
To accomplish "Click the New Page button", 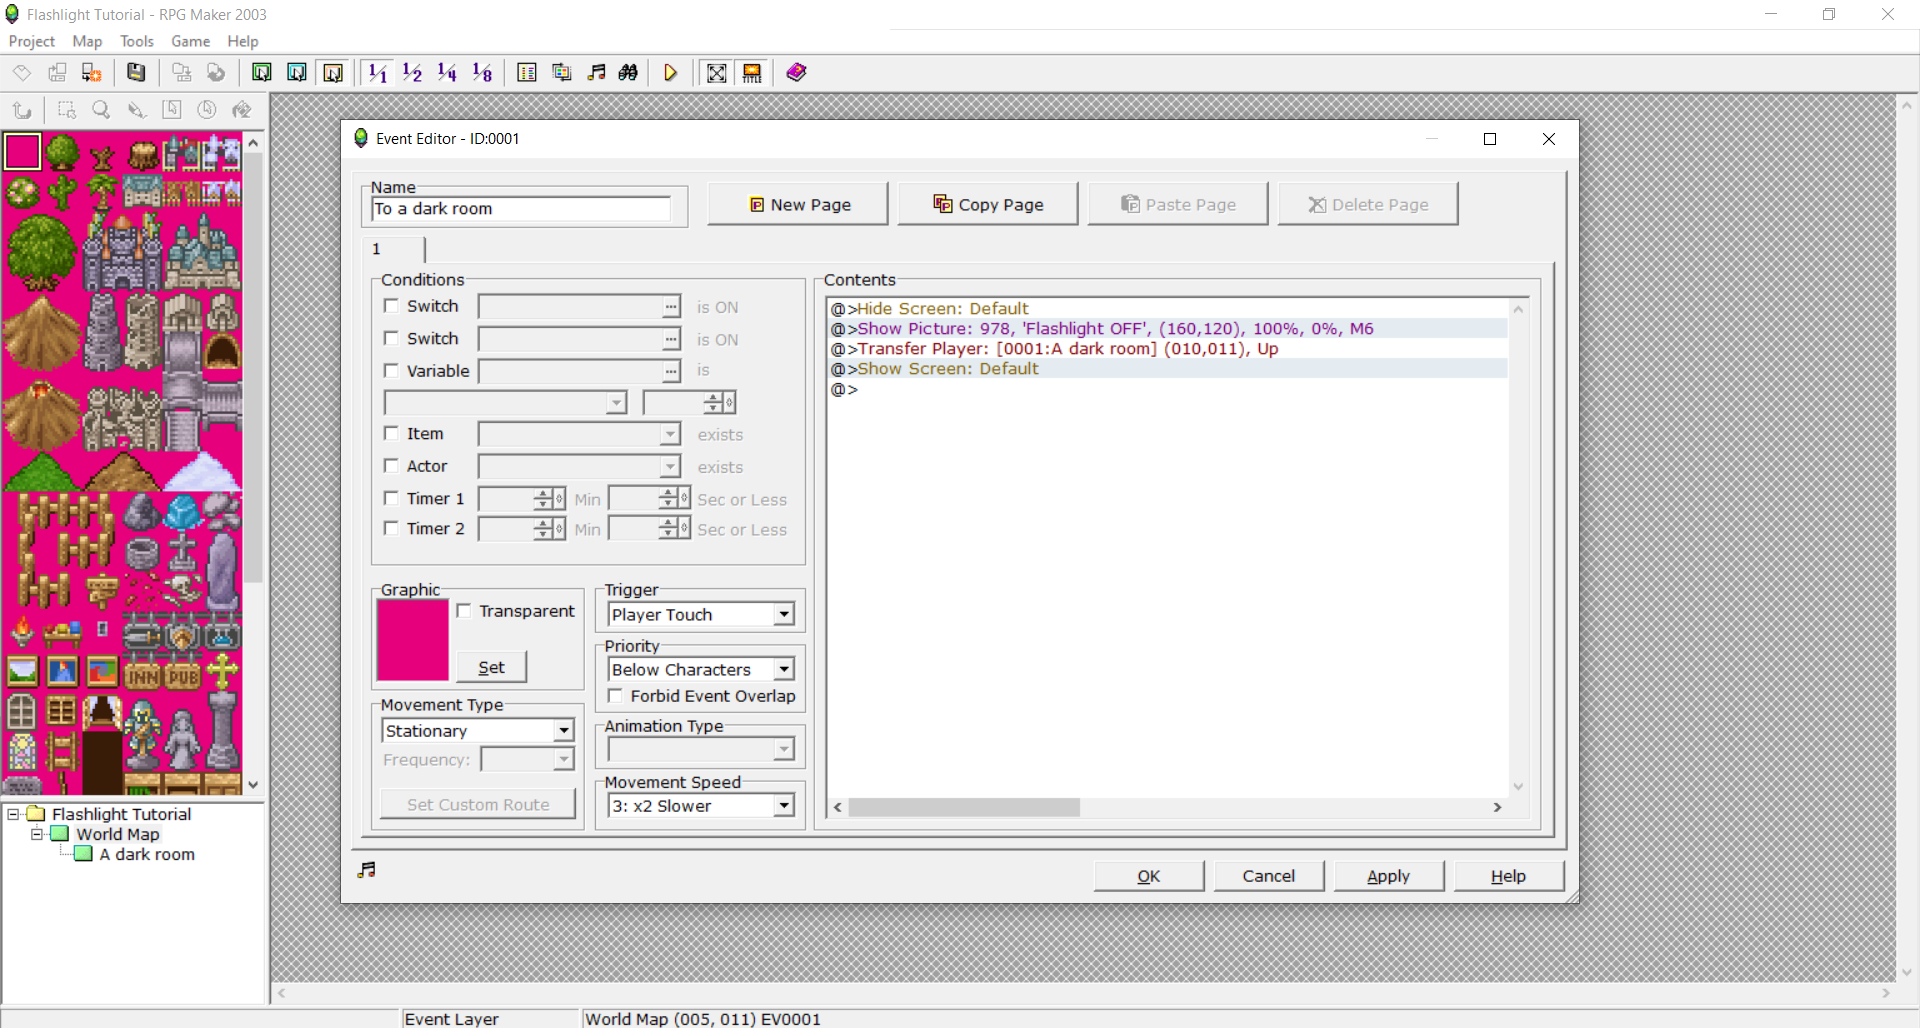I will tap(798, 204).
